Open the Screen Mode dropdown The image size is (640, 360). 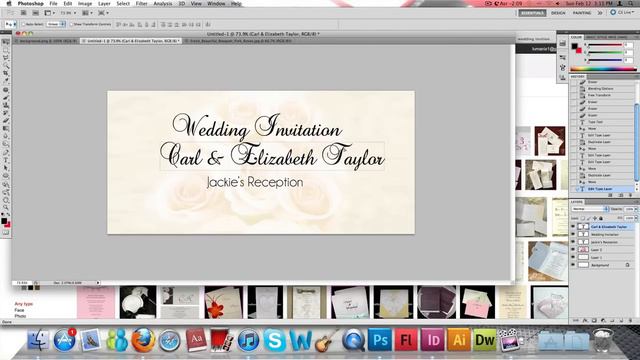tap(103, 13)
